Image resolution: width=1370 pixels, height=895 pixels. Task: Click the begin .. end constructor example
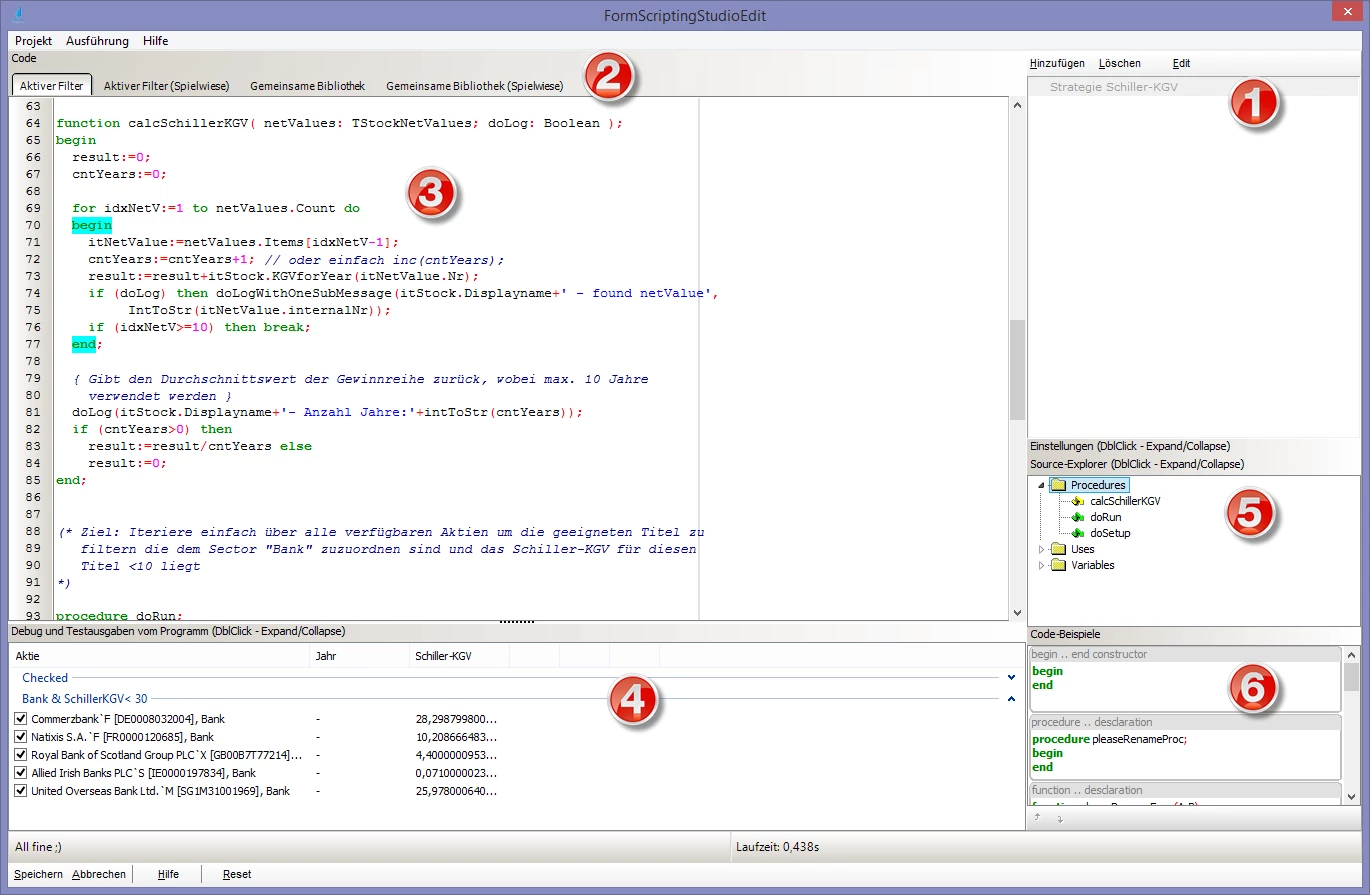(1184, 679)
